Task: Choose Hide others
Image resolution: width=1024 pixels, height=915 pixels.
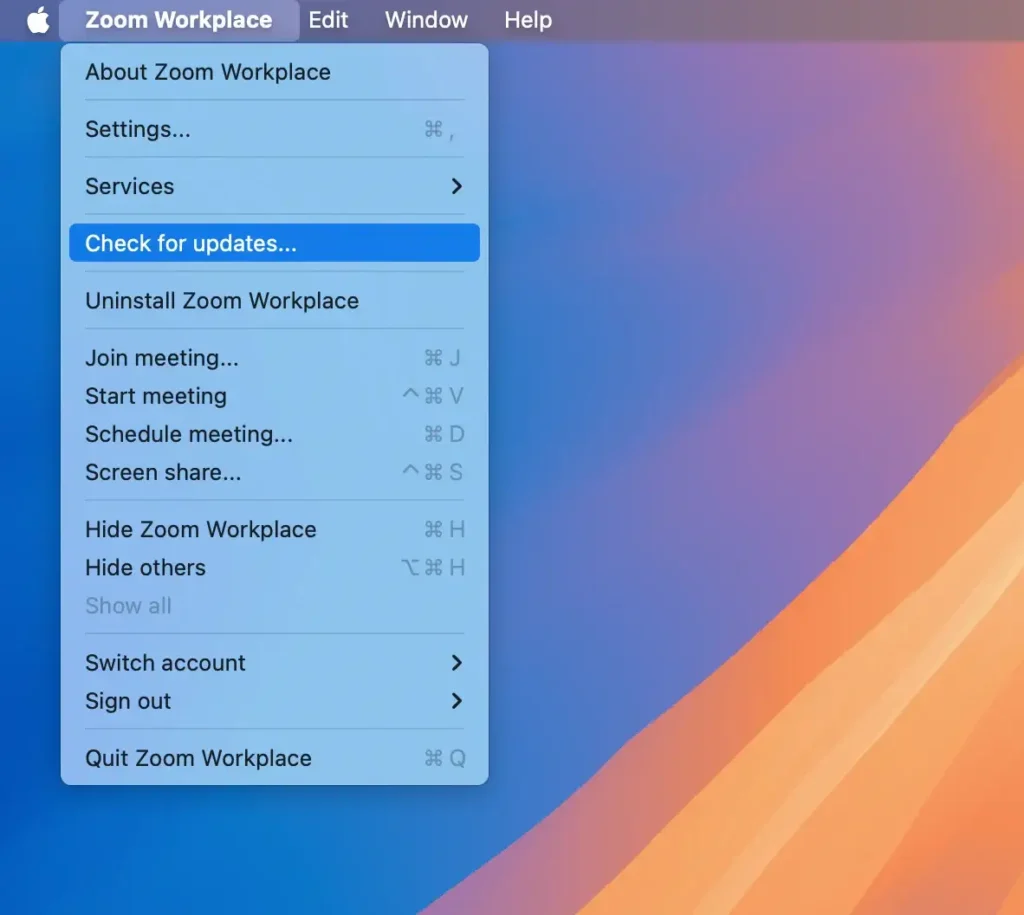Action: click(274, 568)
